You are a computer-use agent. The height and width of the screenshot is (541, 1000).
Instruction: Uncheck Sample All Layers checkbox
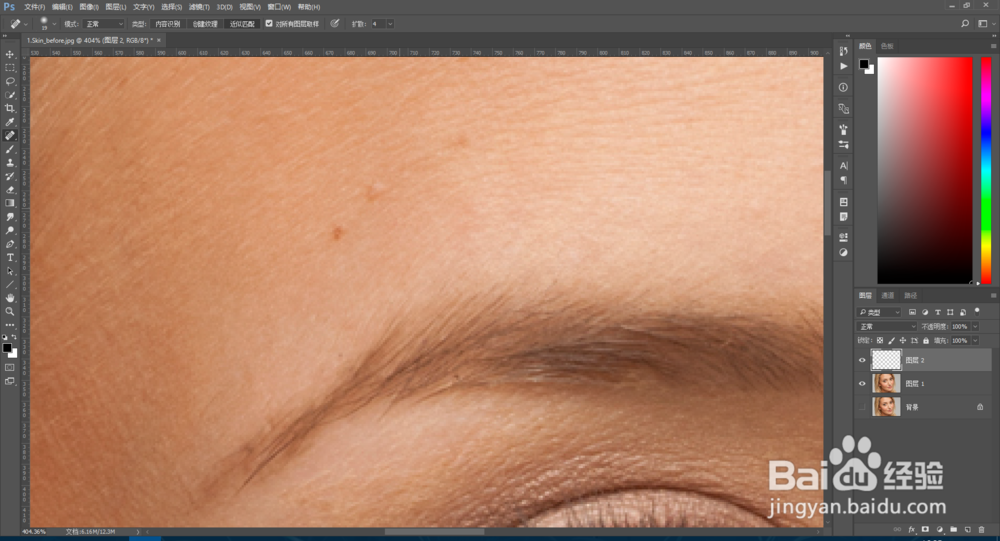click(x=269, y=24)
